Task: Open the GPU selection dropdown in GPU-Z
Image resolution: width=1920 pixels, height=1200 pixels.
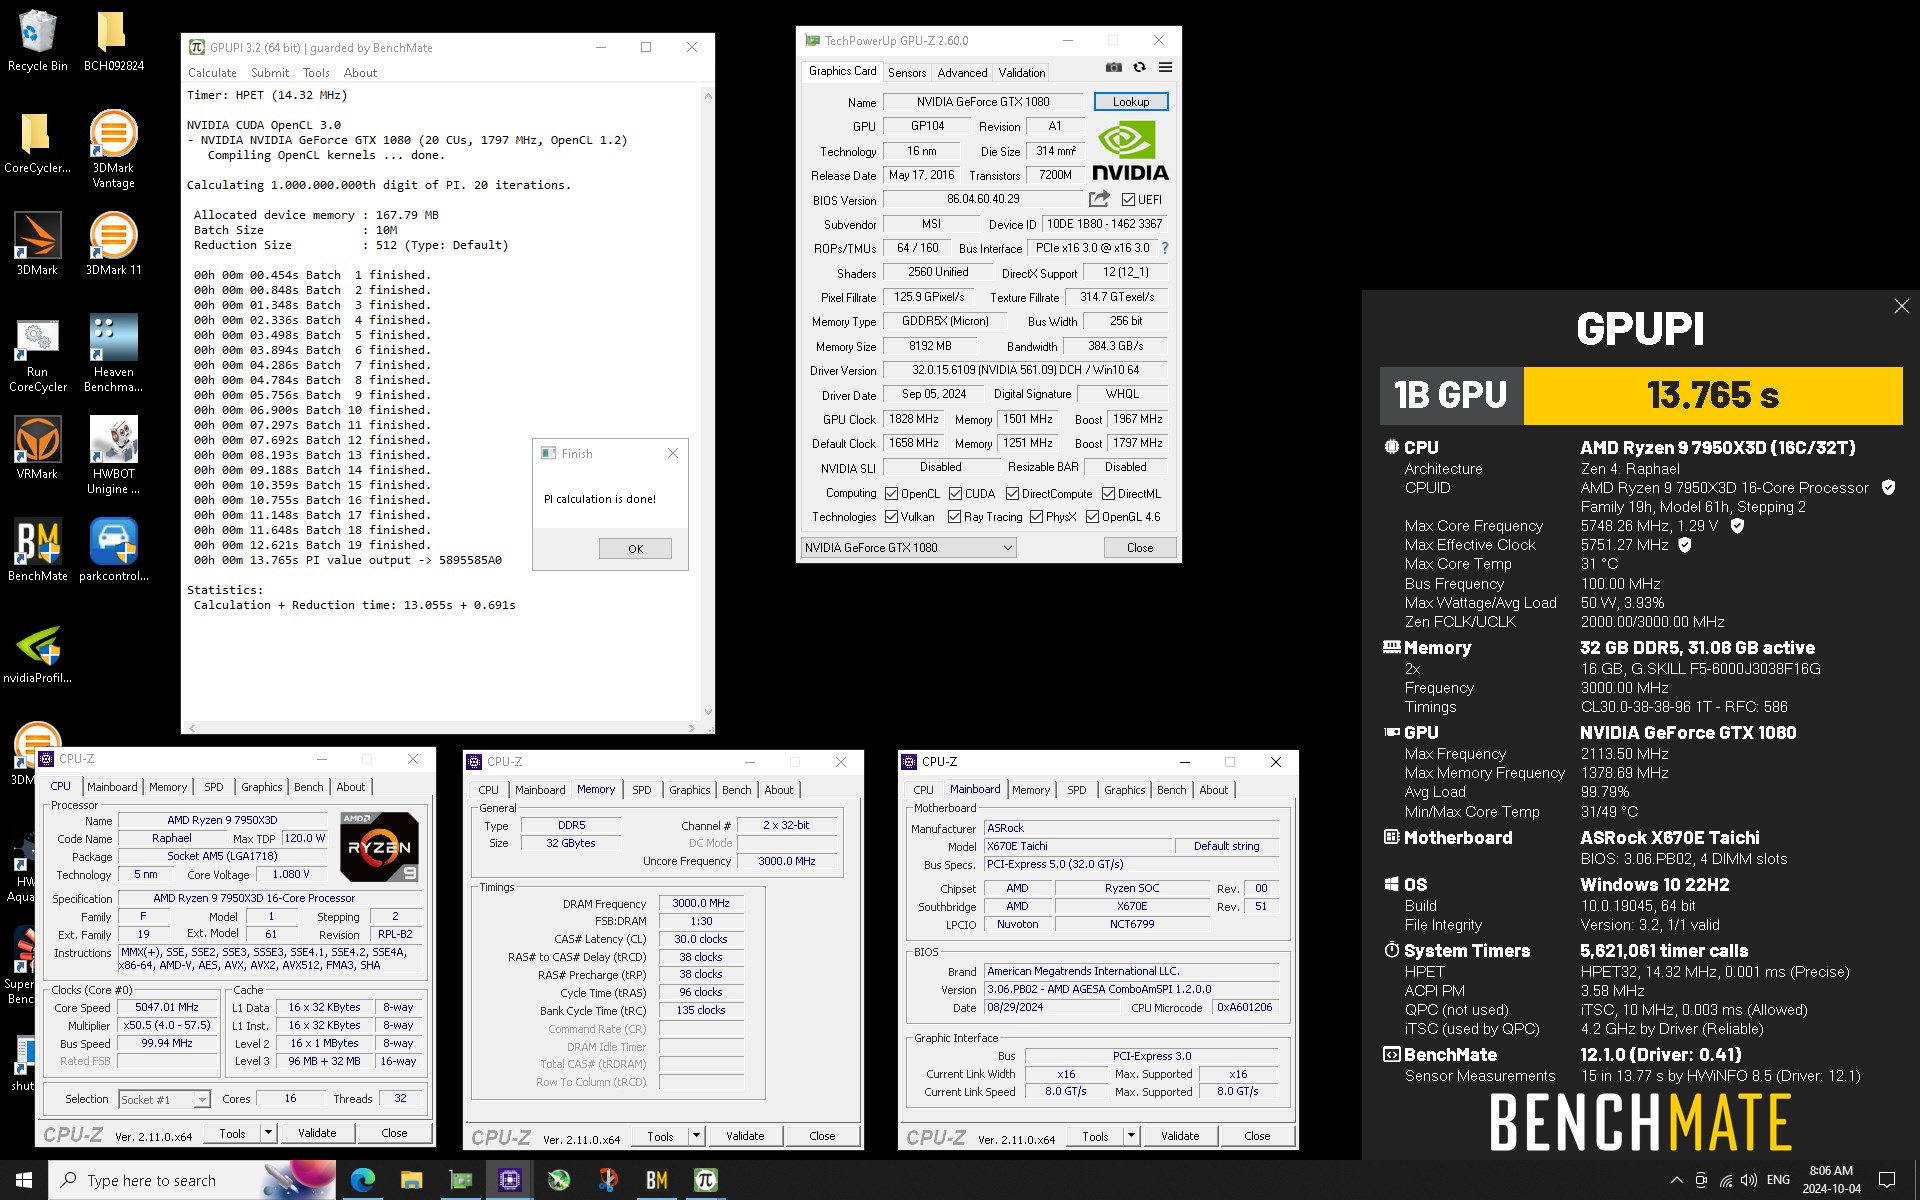Action: (x=908, y=548)
